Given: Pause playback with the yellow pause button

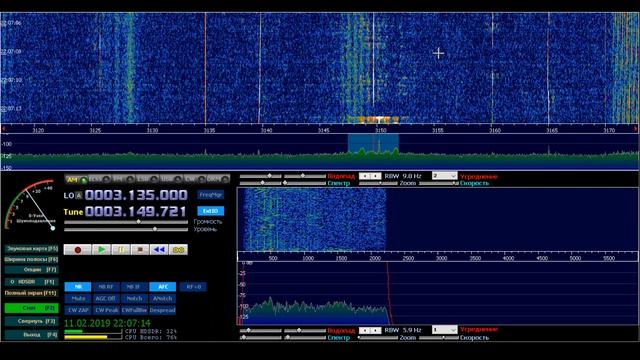Looking at the screenshot, I should click(x=121, y=249).
